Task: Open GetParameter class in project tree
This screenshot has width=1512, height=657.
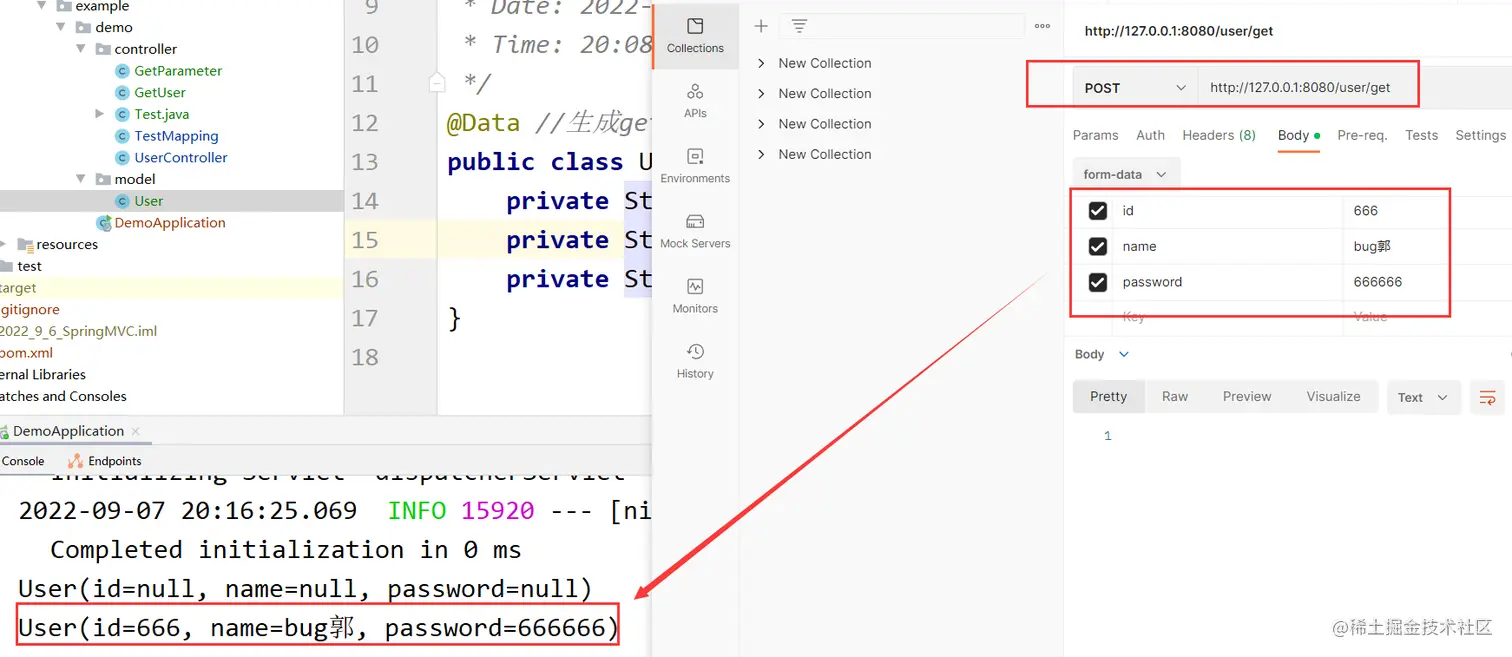Action: pyautogui.click(x=178, y=70)
